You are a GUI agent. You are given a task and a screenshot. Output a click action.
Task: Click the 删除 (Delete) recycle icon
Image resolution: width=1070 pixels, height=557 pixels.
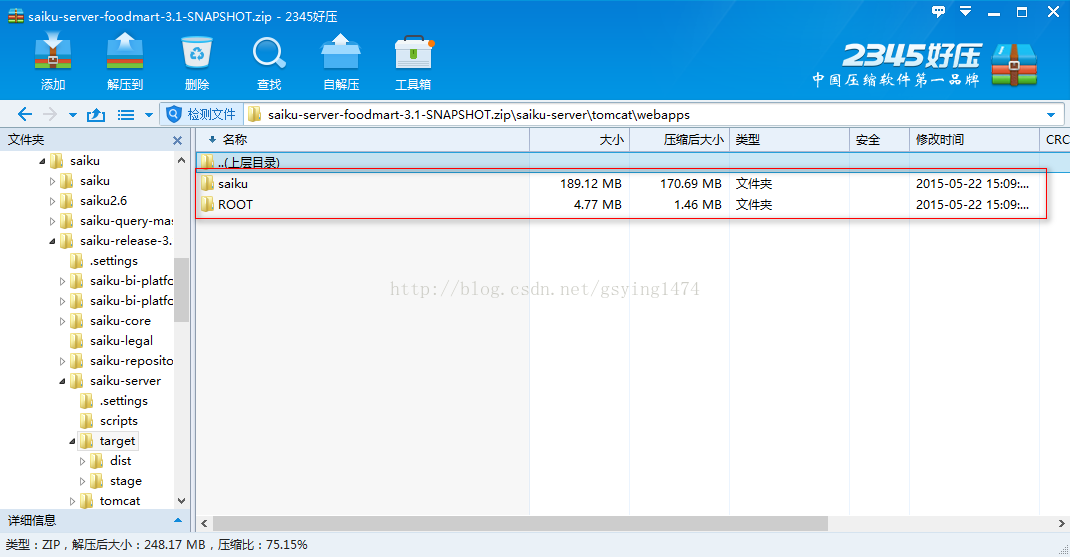pyautogui.click(x=197, y=52)
